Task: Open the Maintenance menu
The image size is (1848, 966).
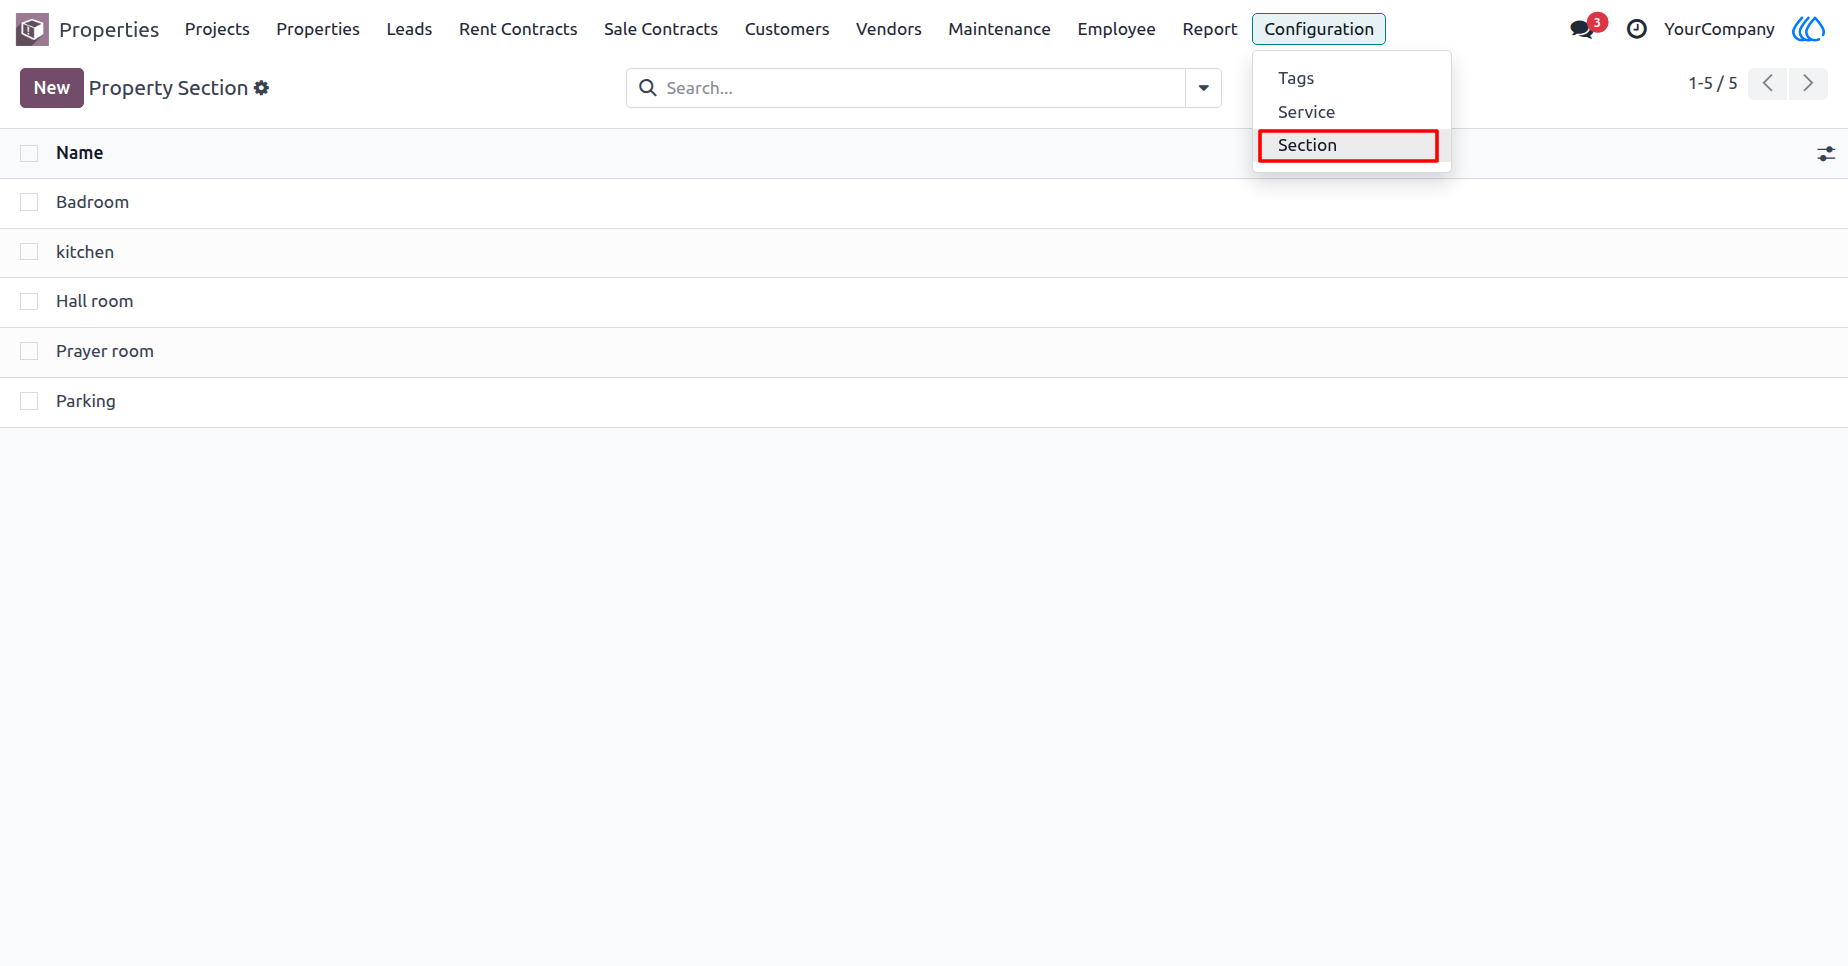Action: 999,29
